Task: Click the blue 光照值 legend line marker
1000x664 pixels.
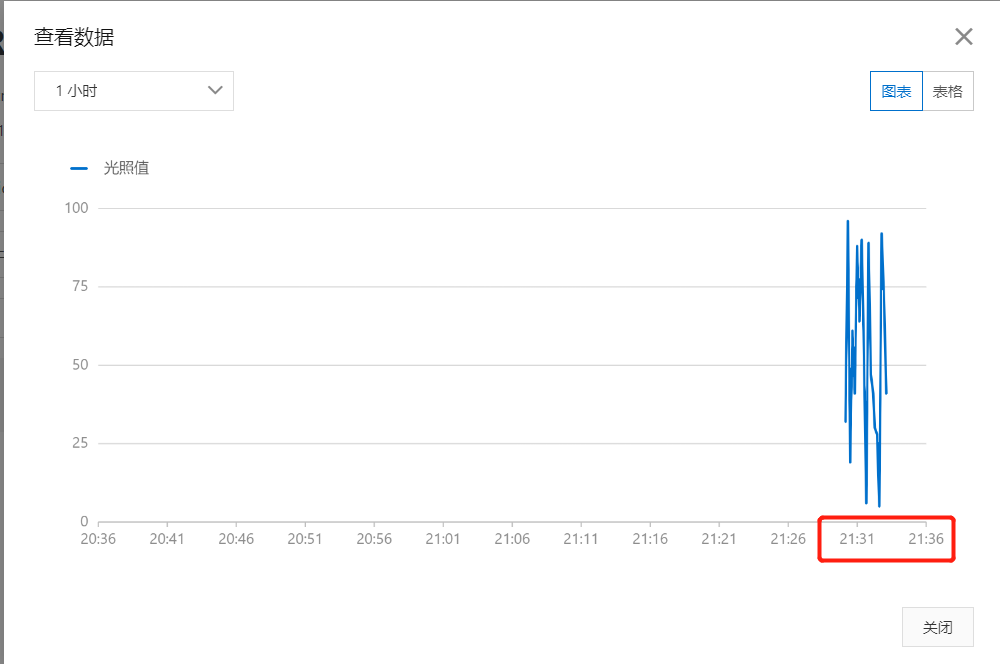Action: point(78,168)
